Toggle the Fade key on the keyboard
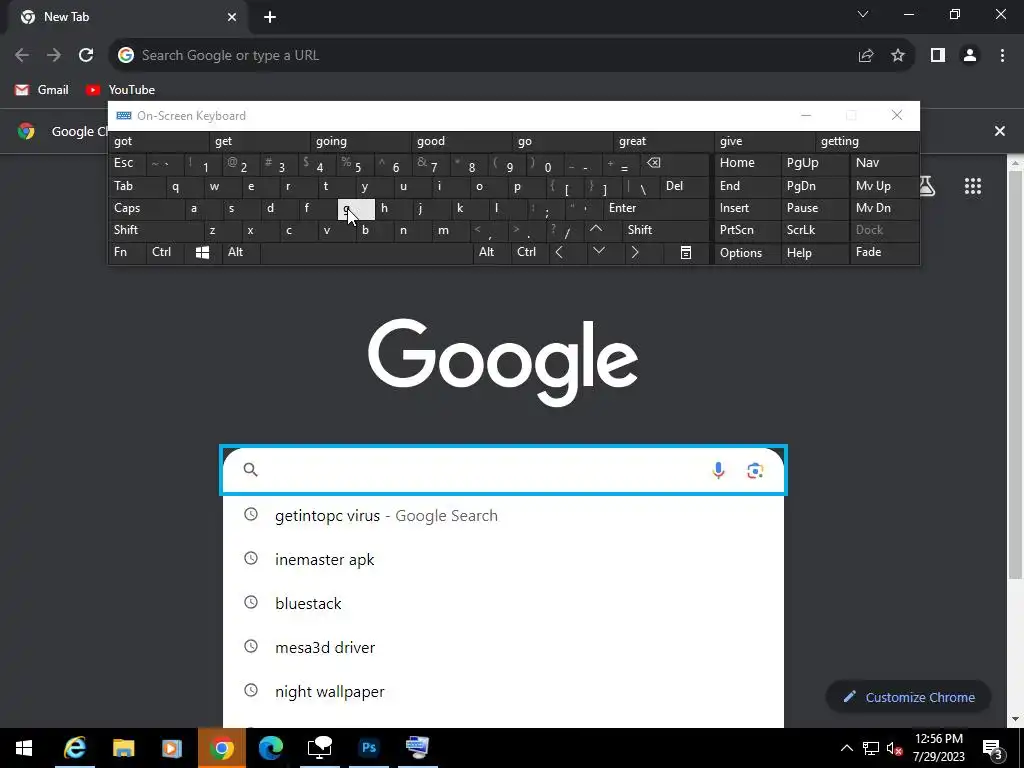 pos(884,253)
